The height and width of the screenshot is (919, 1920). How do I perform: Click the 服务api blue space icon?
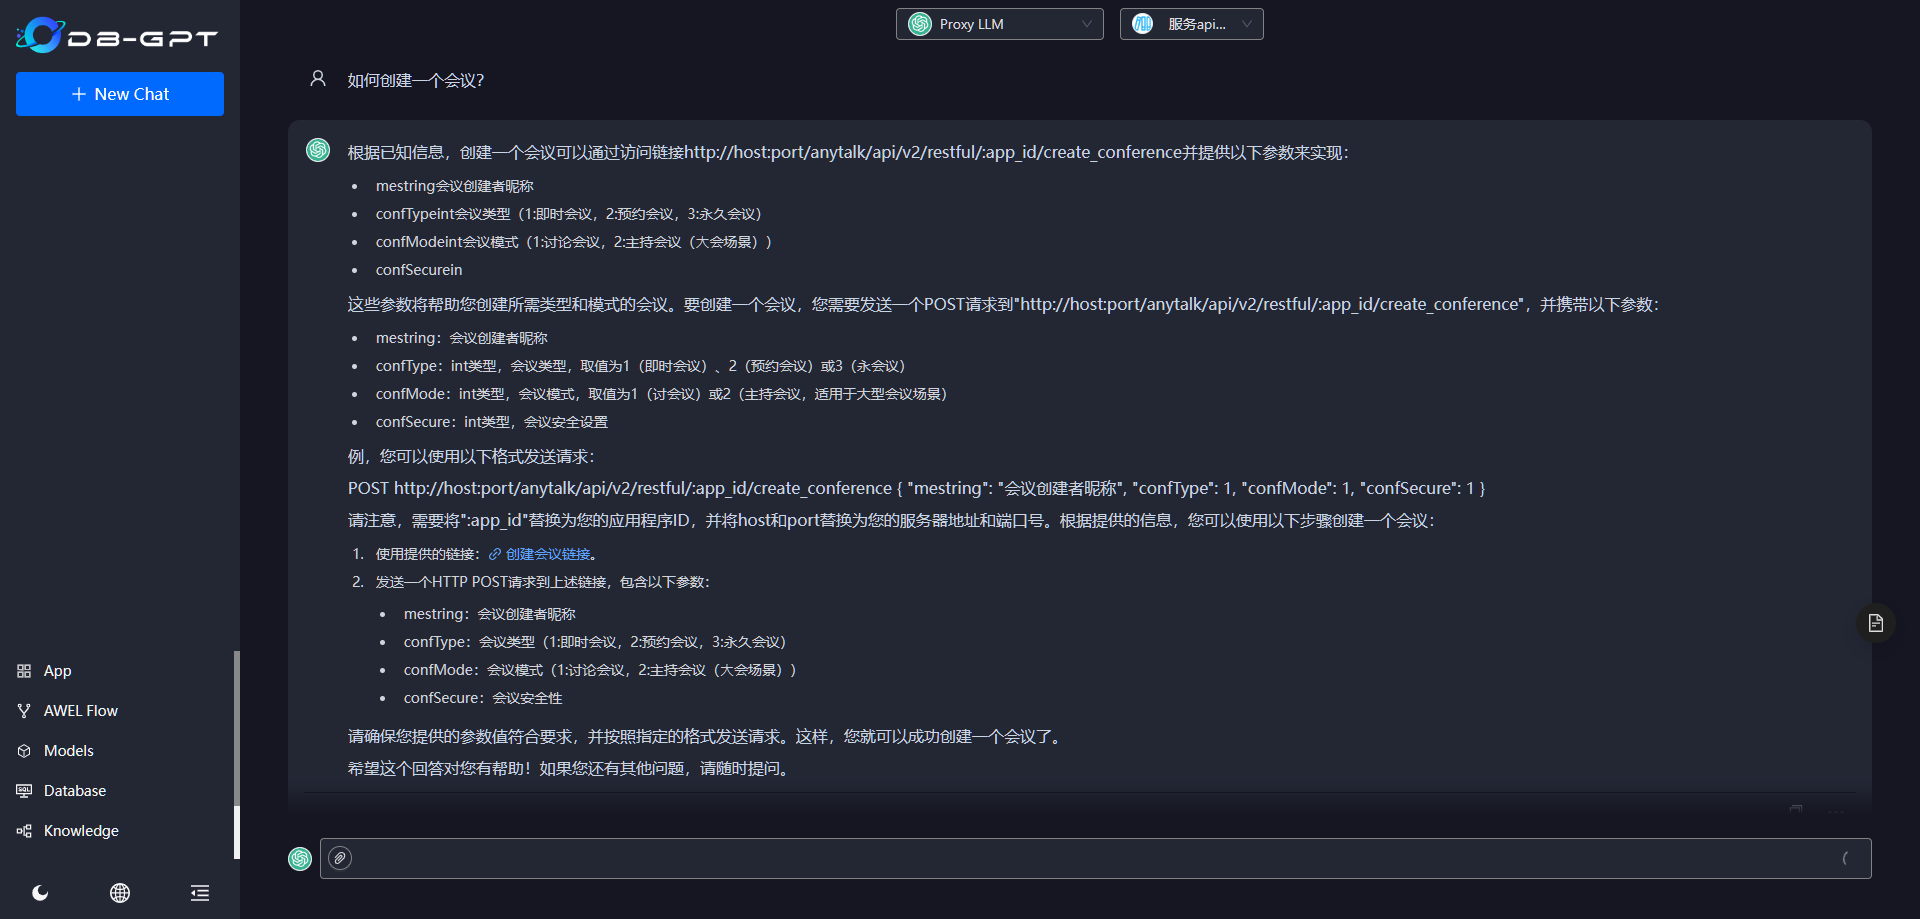click(1143, 24)
